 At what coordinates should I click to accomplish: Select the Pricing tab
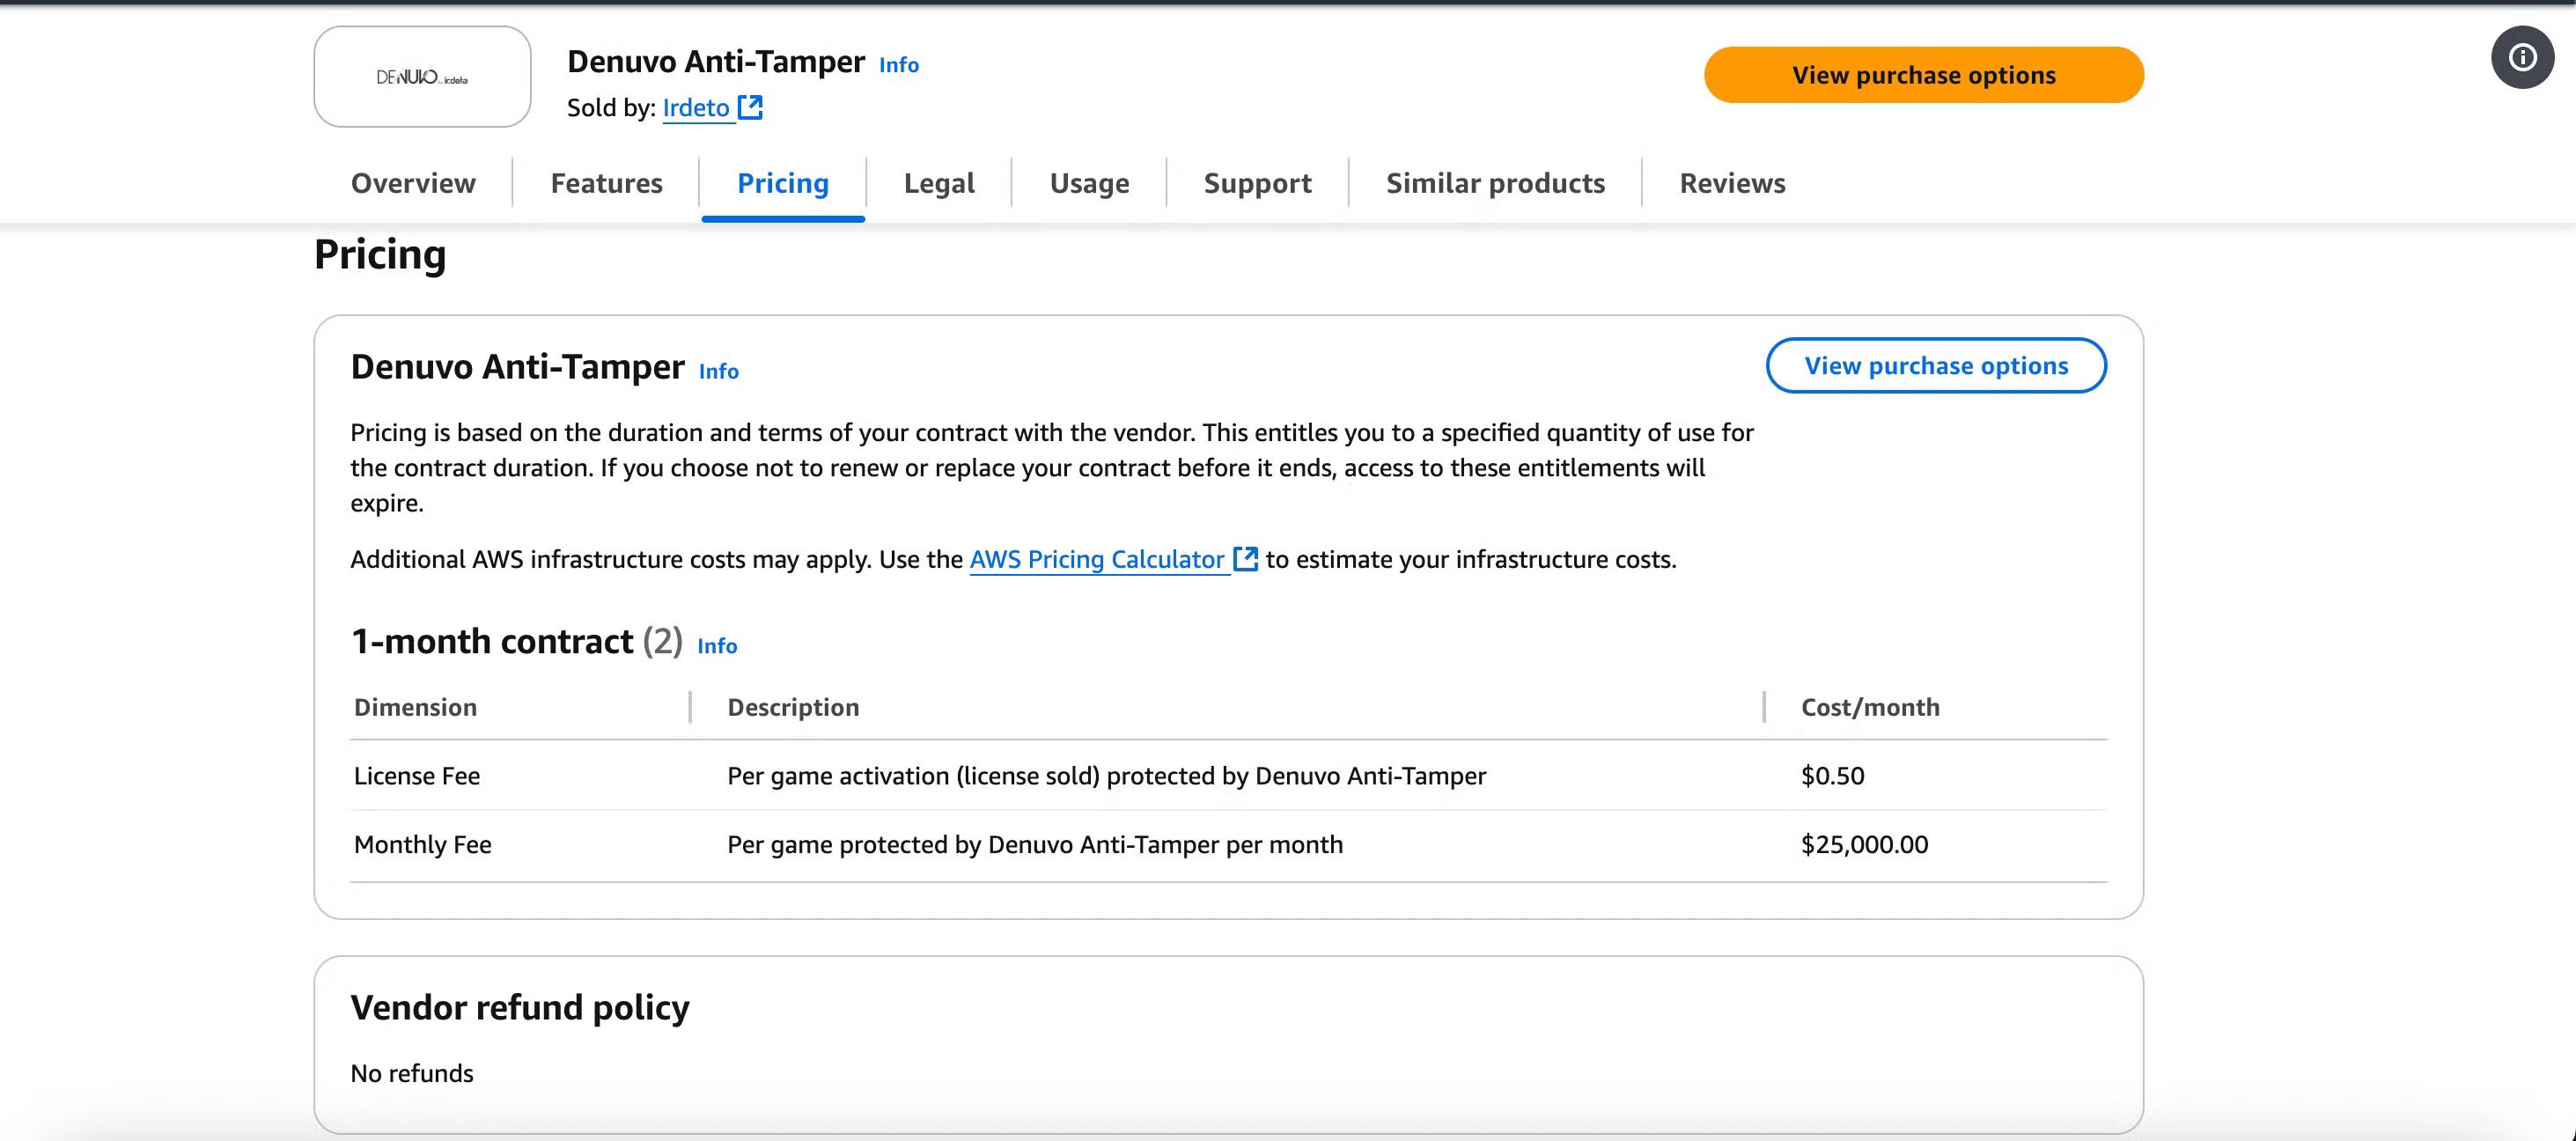pos(783,183)
